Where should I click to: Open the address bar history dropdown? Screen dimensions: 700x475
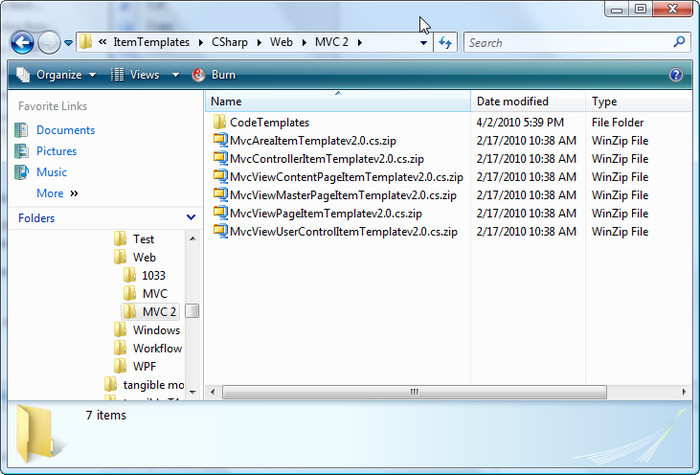(423, 43)
